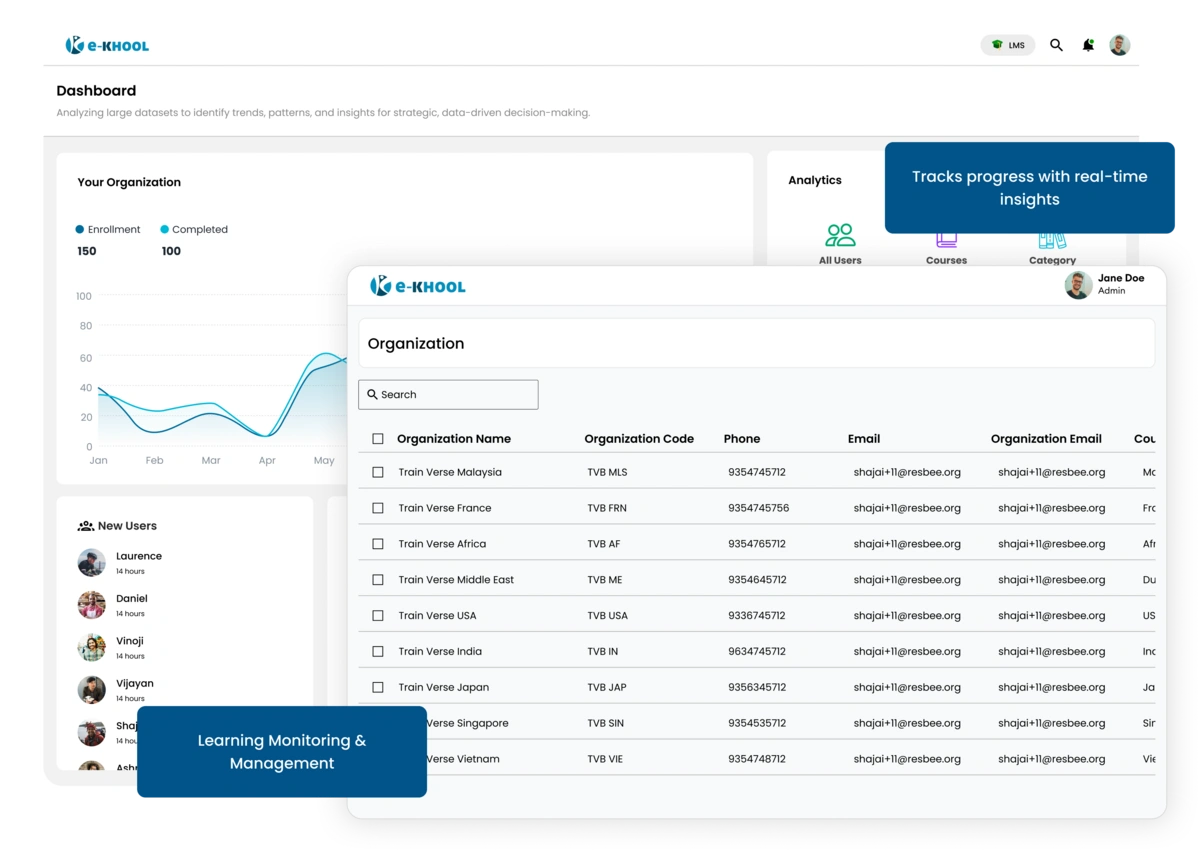Select the LMS graduation cap badge
Image resolution: width=1200 pixels, height=852 pixels.
[x=1007, y=45]
